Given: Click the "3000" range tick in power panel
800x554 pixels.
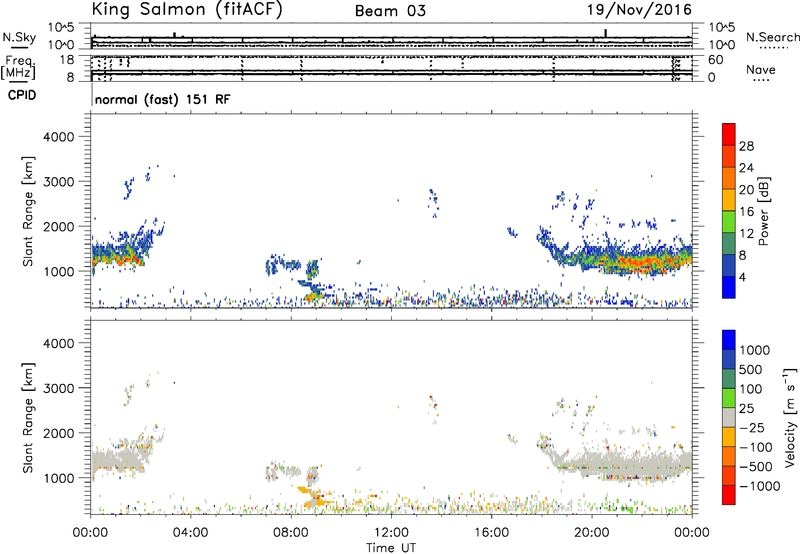Looking at the screenshot, I should [59, 182].
